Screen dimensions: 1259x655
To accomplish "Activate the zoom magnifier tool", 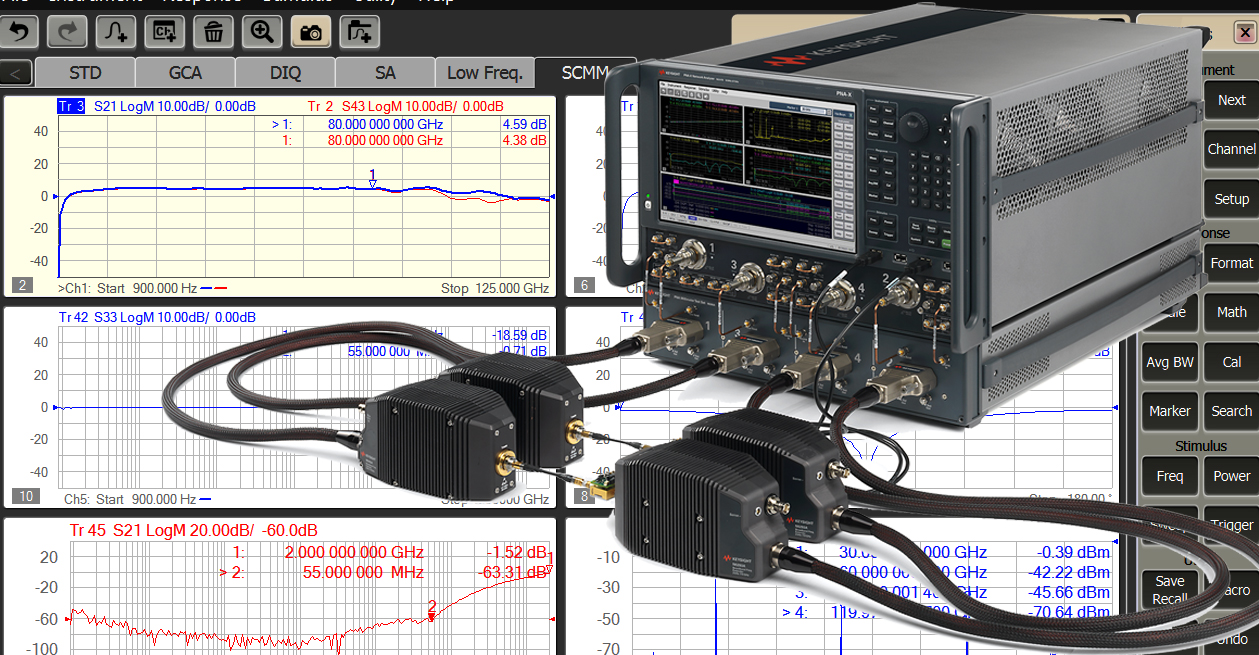I will click(261, 31).
